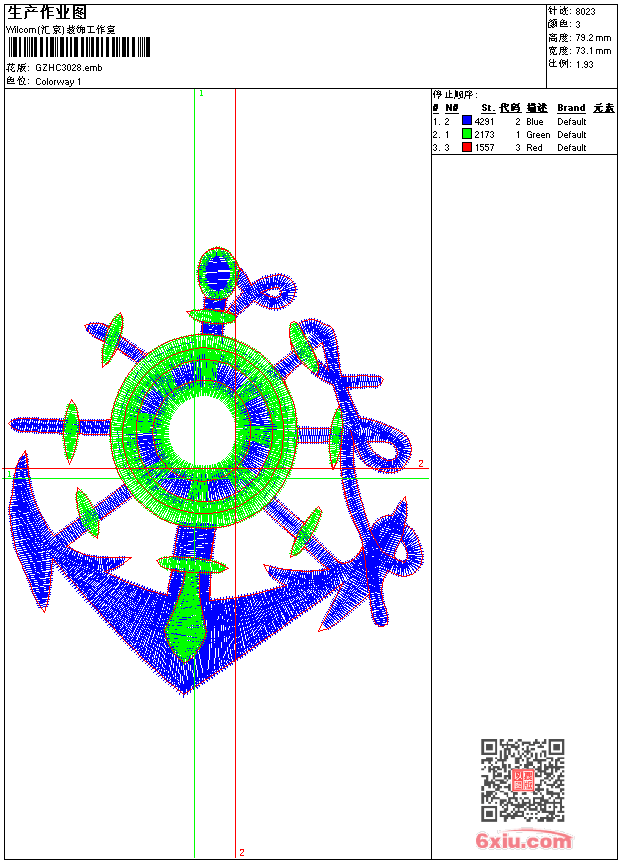Click the 'N#' column header
This screenshot has width=620, height=860.
click(x=452, y=108)
